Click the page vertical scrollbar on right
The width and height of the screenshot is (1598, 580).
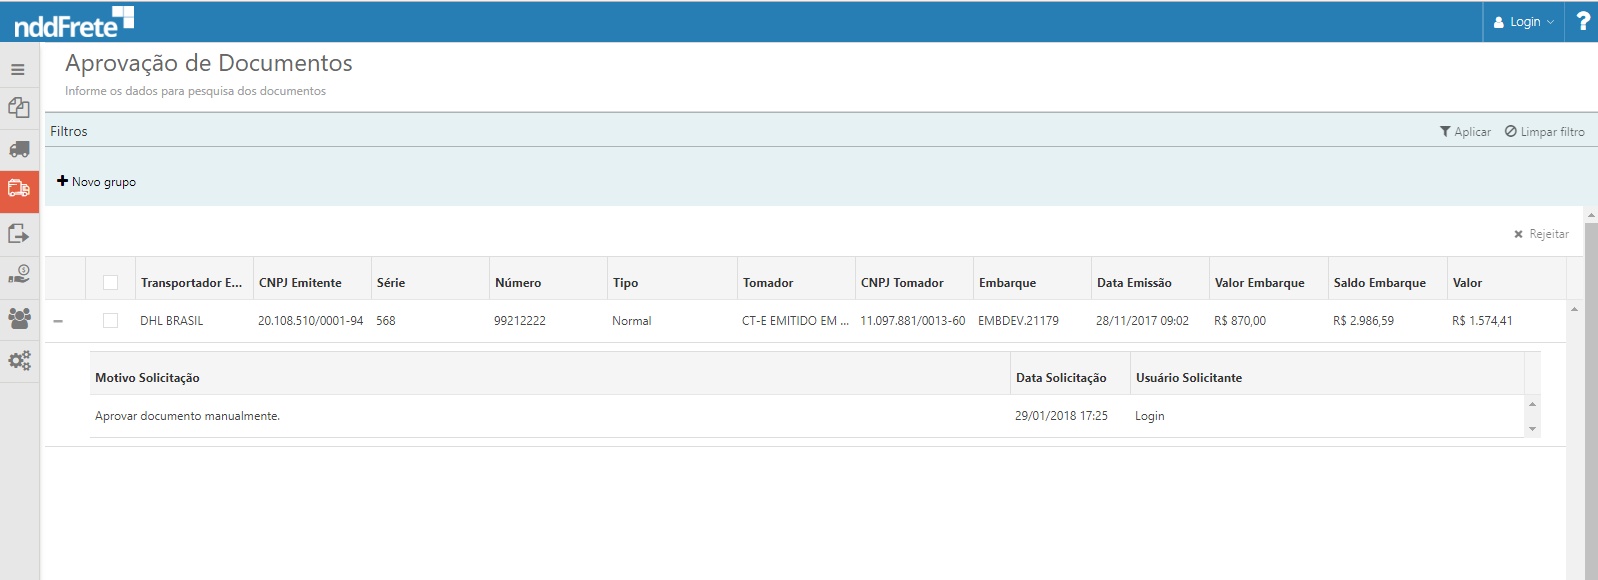click(1591, 400)
